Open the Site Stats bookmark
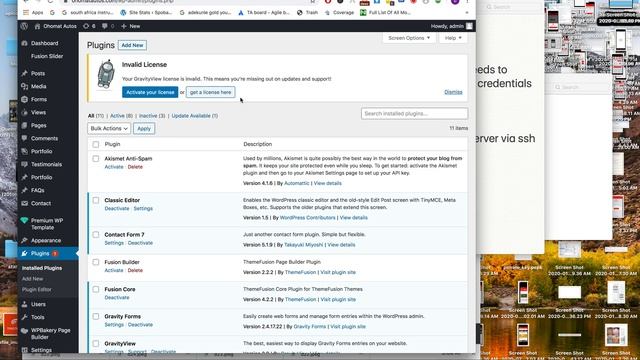The width and height of the screenshot is (640, 360). tap(146, 13)
